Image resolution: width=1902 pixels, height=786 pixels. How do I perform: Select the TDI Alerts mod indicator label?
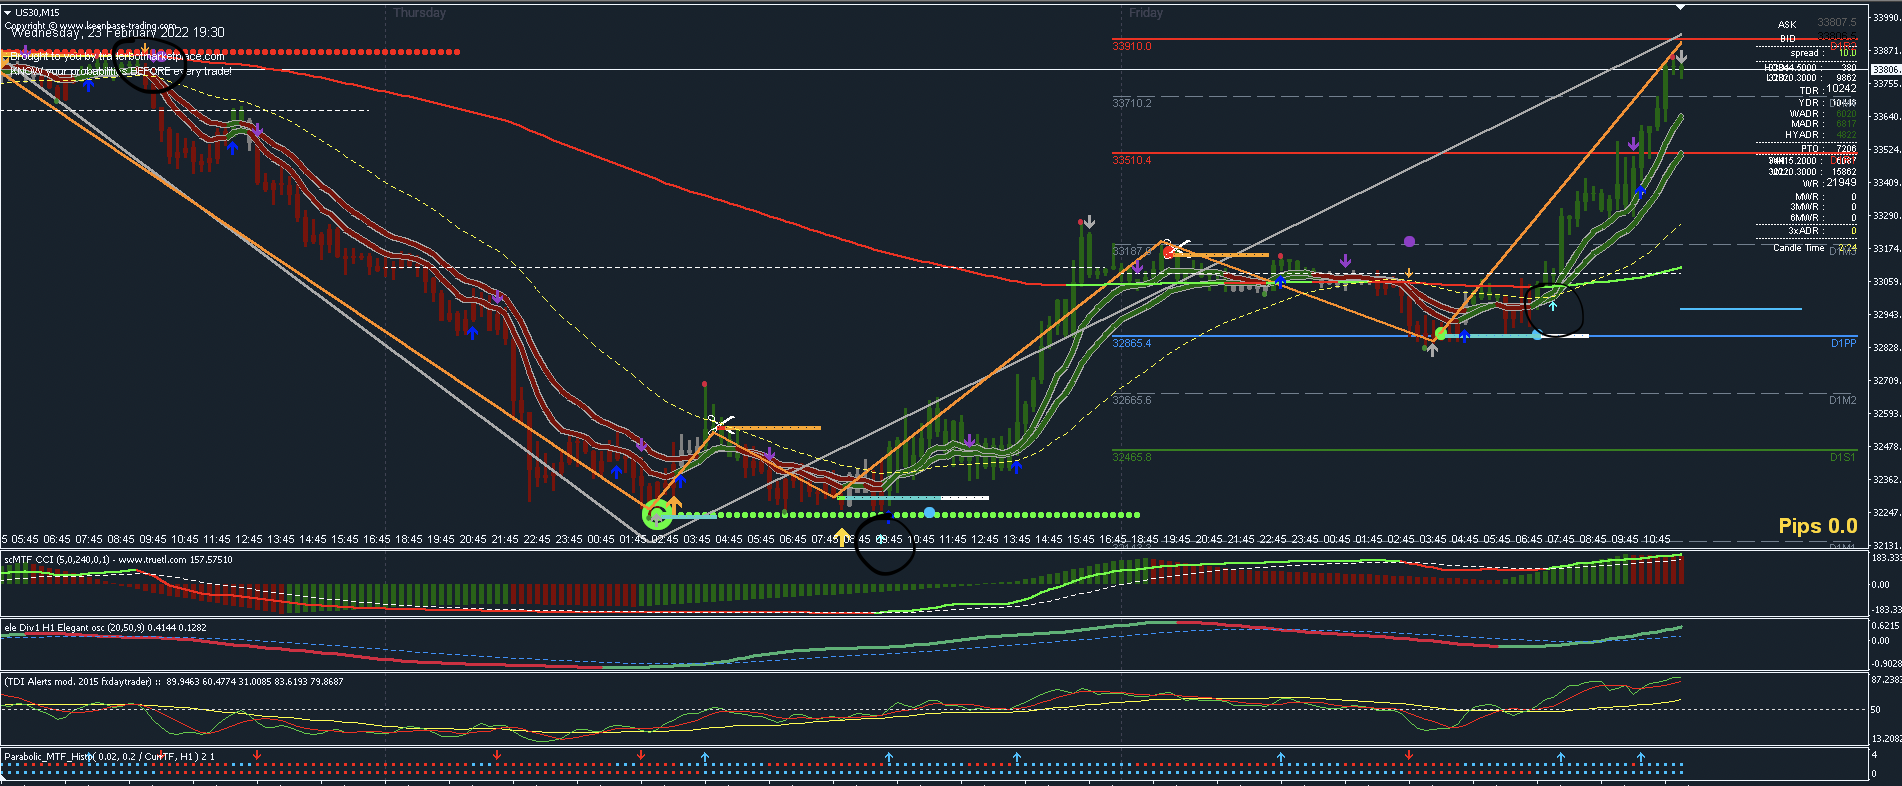tap(174, 682)
